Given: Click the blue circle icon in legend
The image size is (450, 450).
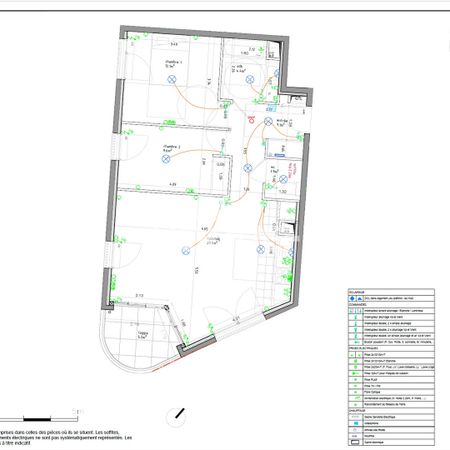Looking at the screenshot, I should (x=353, y=298).
